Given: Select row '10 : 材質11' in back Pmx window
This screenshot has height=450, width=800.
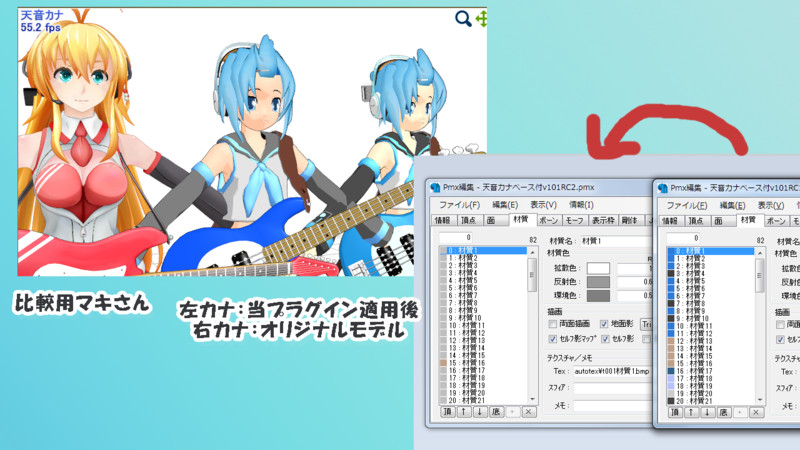Looking at the screenshot, I should (483, 326).
